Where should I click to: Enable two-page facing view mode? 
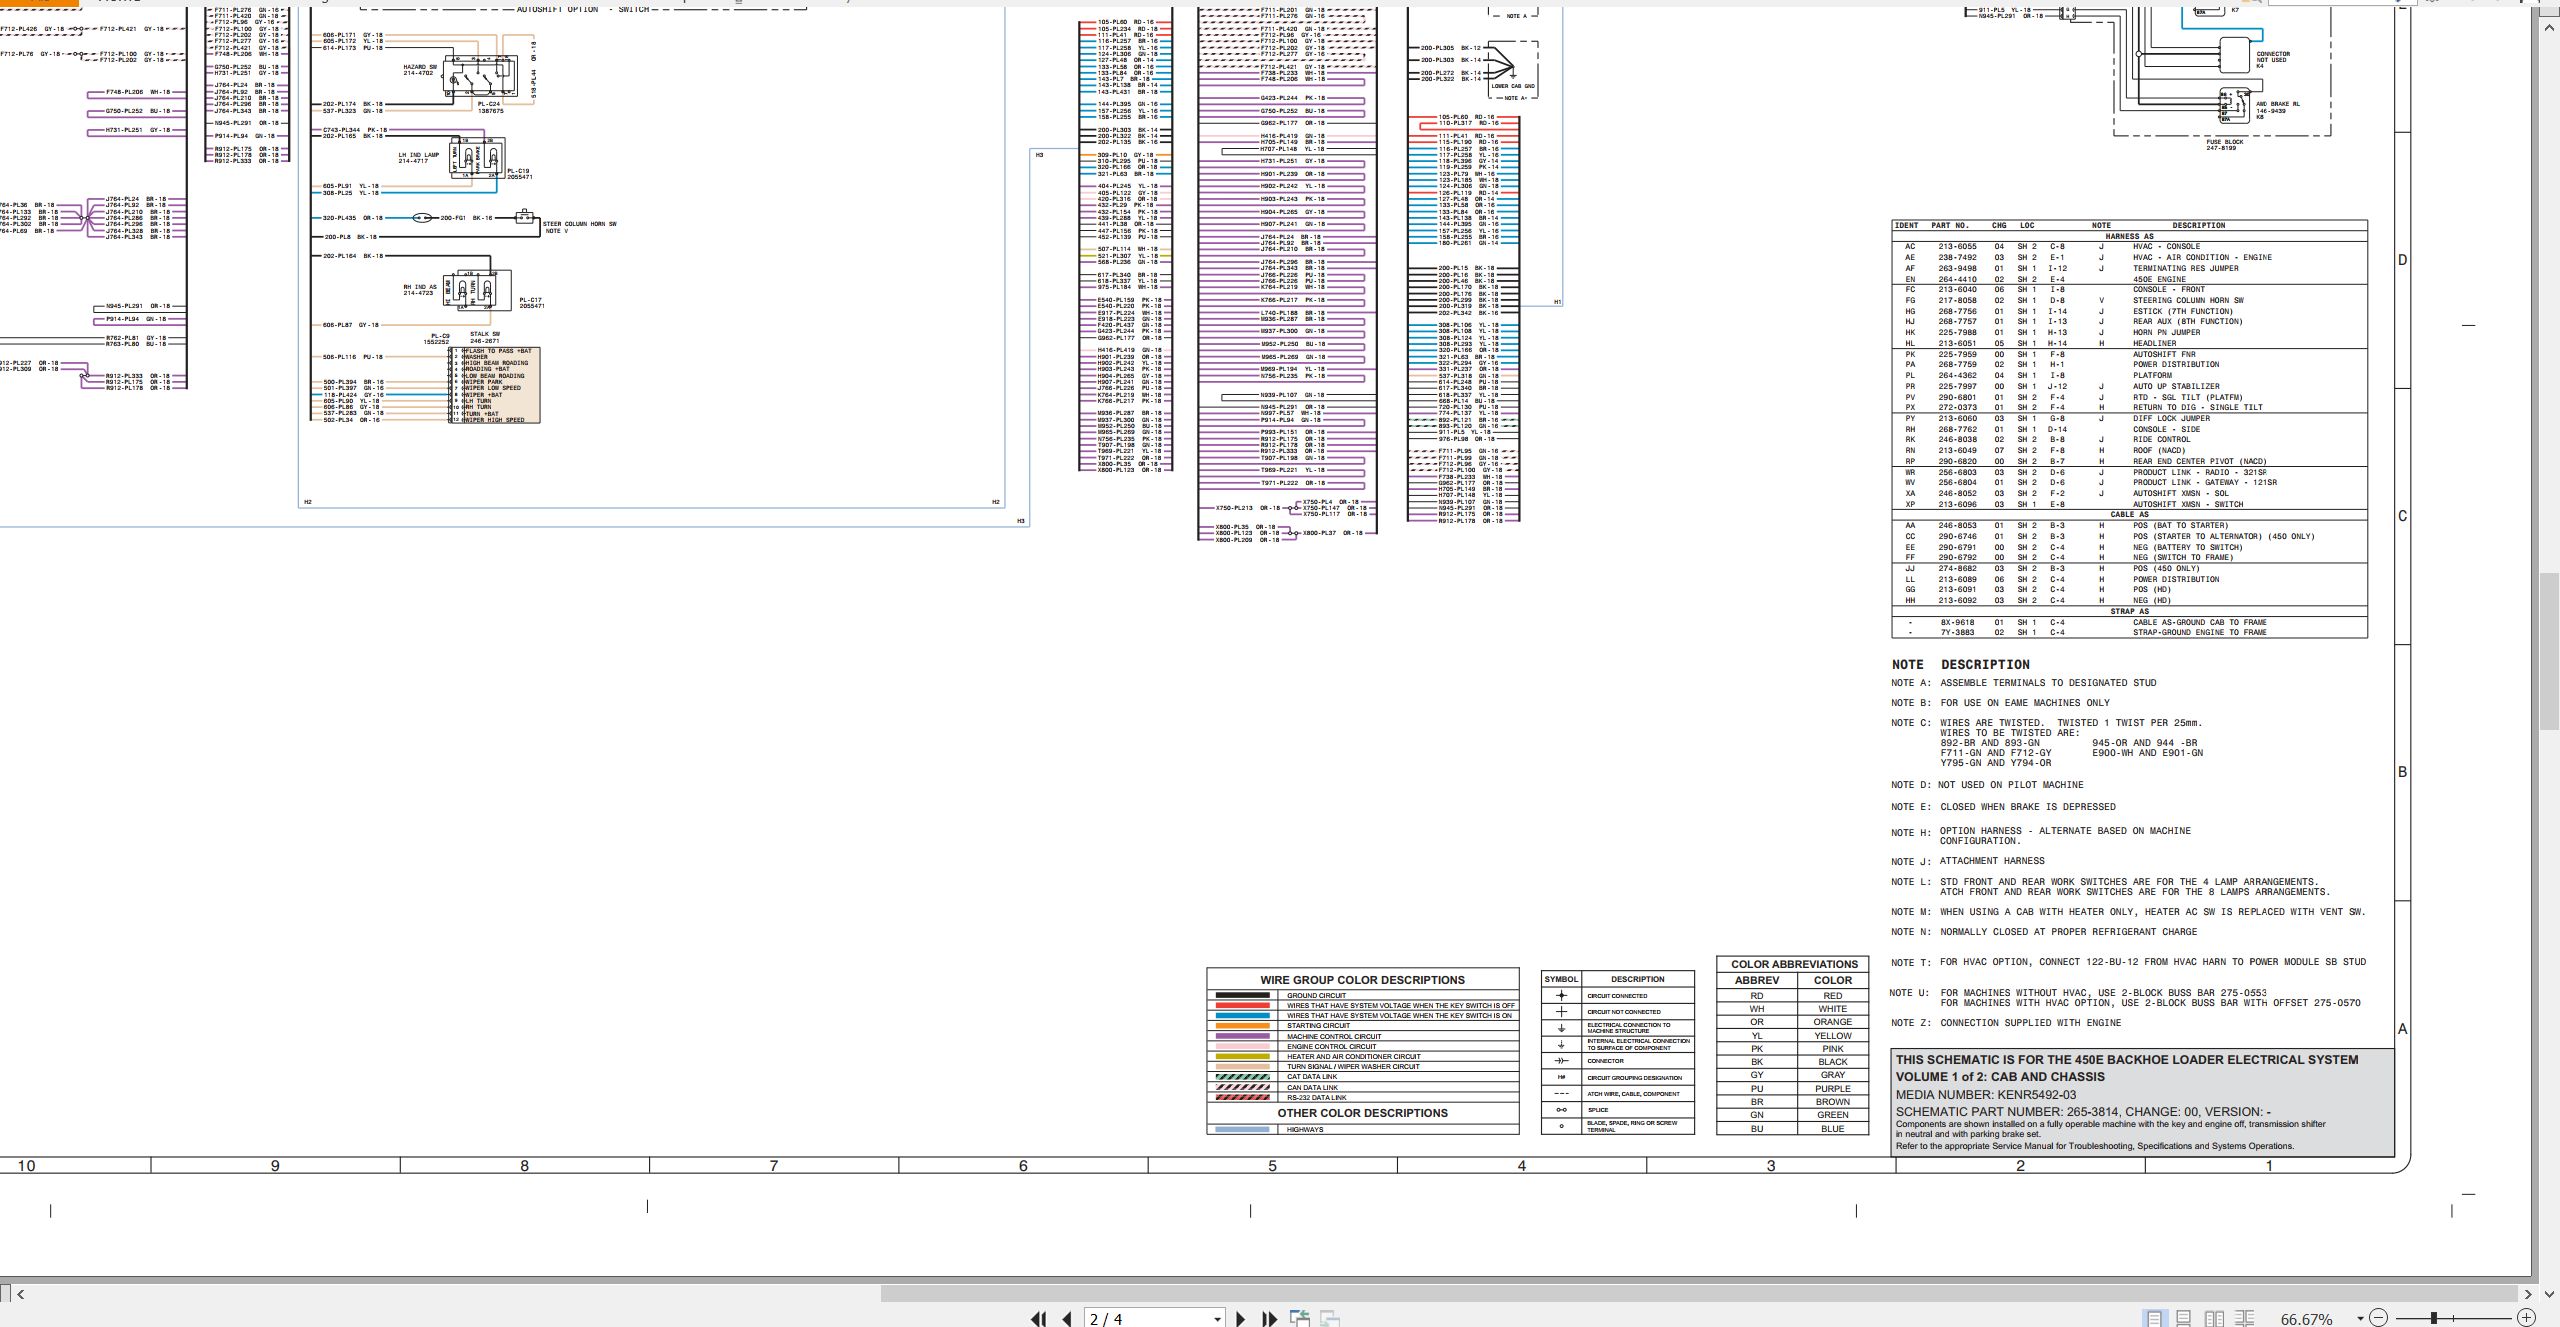[x=2214, y=1319]
